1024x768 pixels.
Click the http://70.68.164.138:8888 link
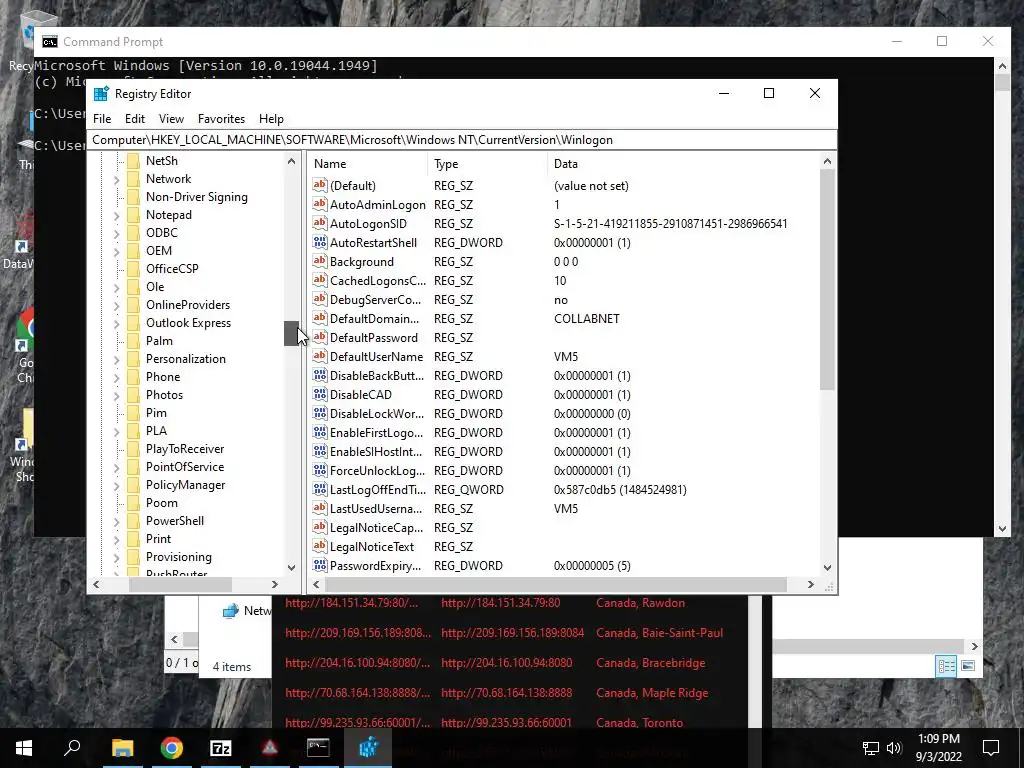pos(506,693)
